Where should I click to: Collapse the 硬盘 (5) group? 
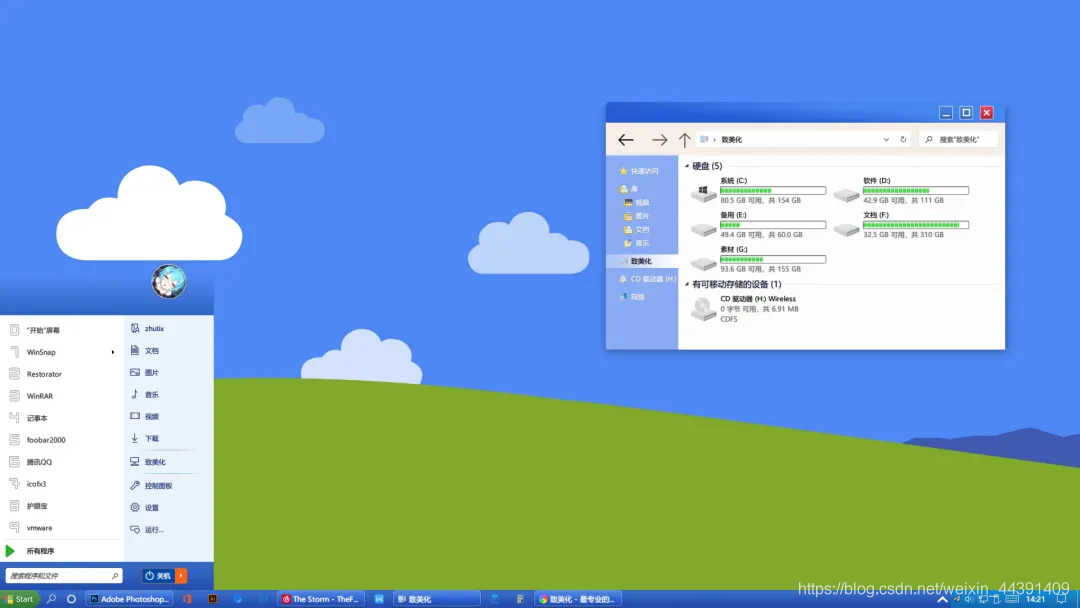tap(687, 166)
